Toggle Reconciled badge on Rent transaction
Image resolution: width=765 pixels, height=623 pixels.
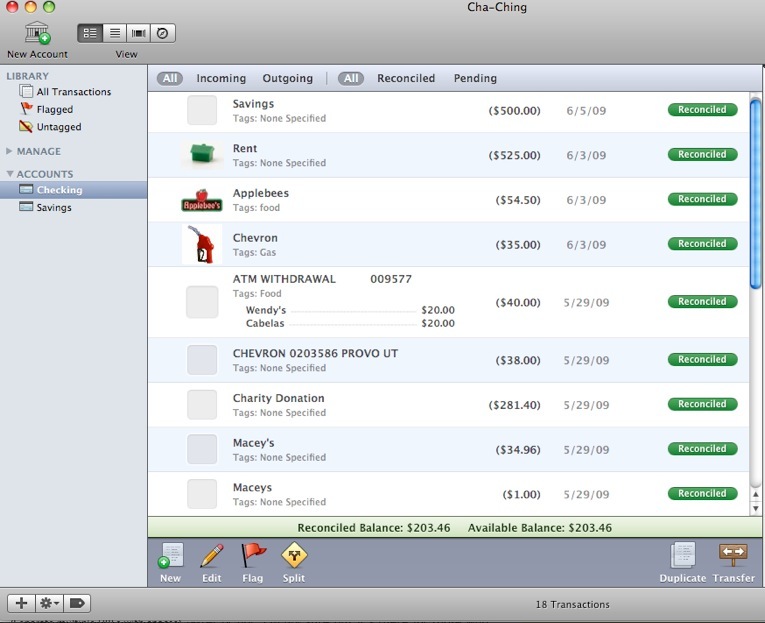(702, 154)
